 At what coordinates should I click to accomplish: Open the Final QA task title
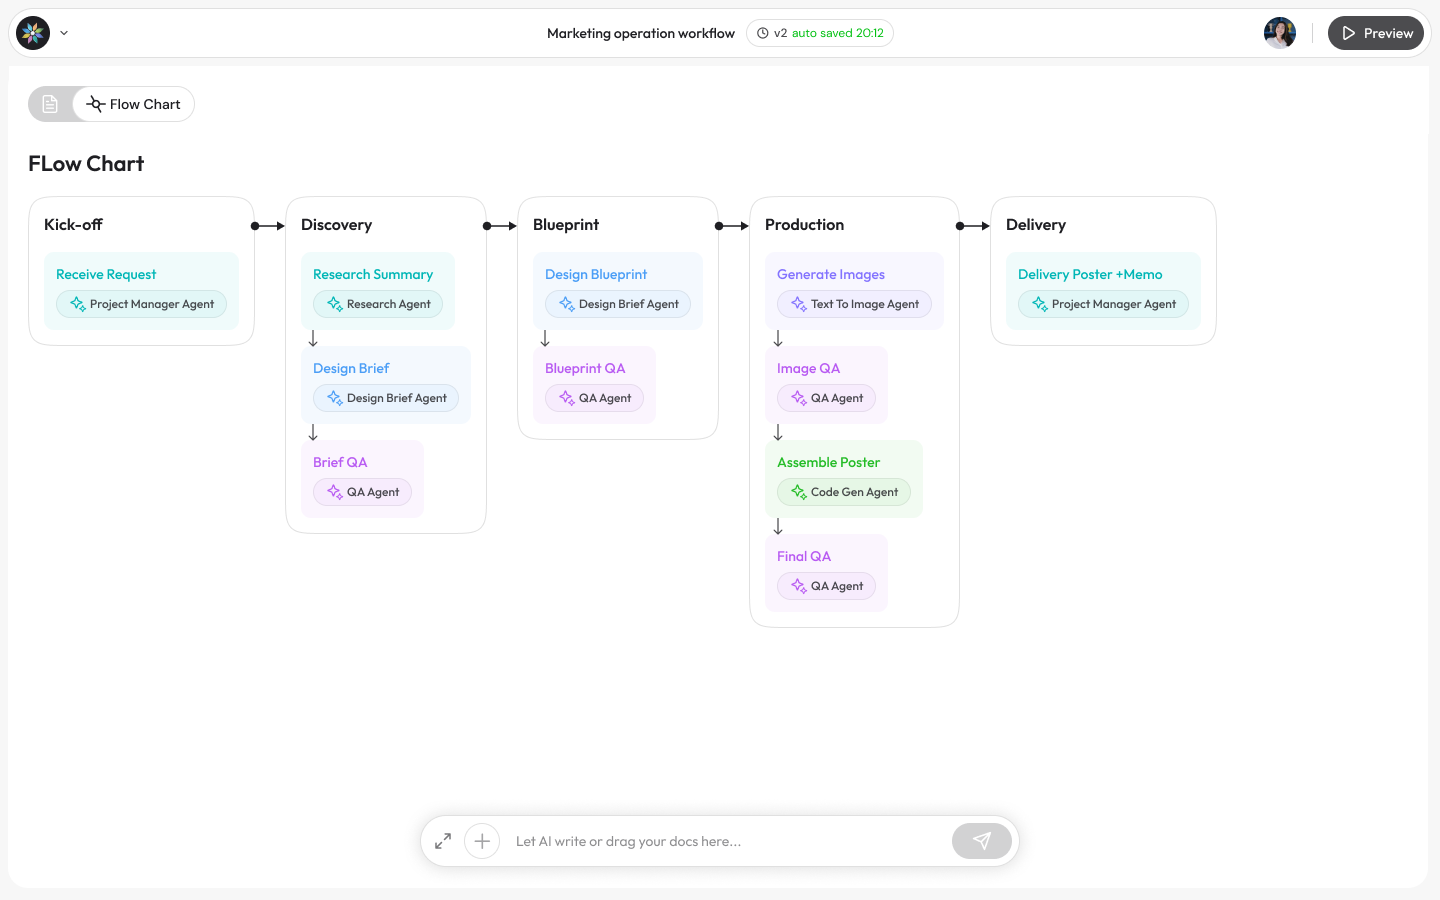tap(804, 556)
